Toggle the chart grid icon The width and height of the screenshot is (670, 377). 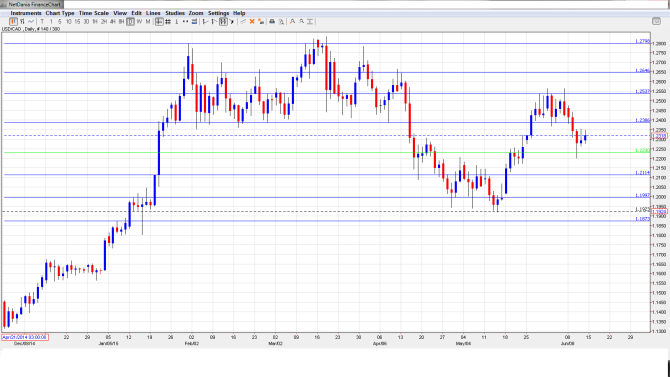click(x=168, y=21)
